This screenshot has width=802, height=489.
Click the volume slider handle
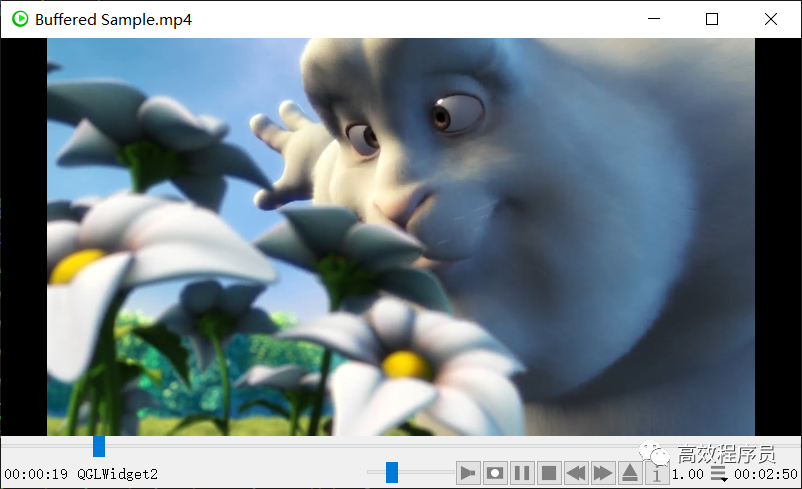pyautogui.click(x=392, y=472)
